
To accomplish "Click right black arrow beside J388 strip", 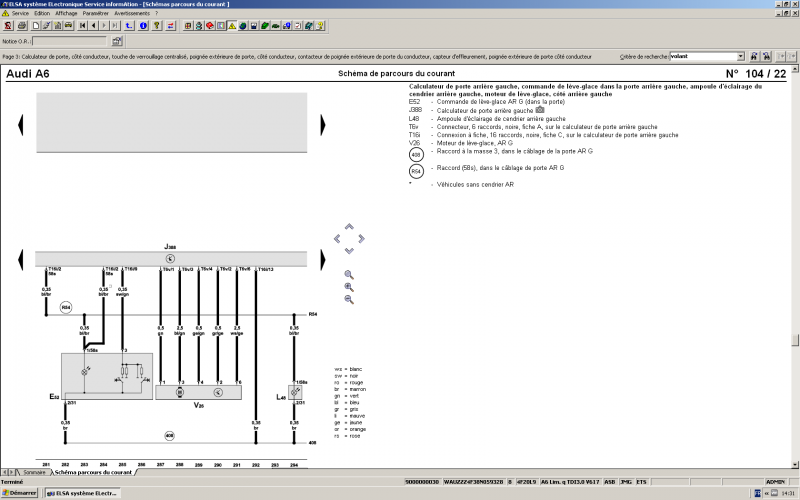I will [x=323, y=259].
